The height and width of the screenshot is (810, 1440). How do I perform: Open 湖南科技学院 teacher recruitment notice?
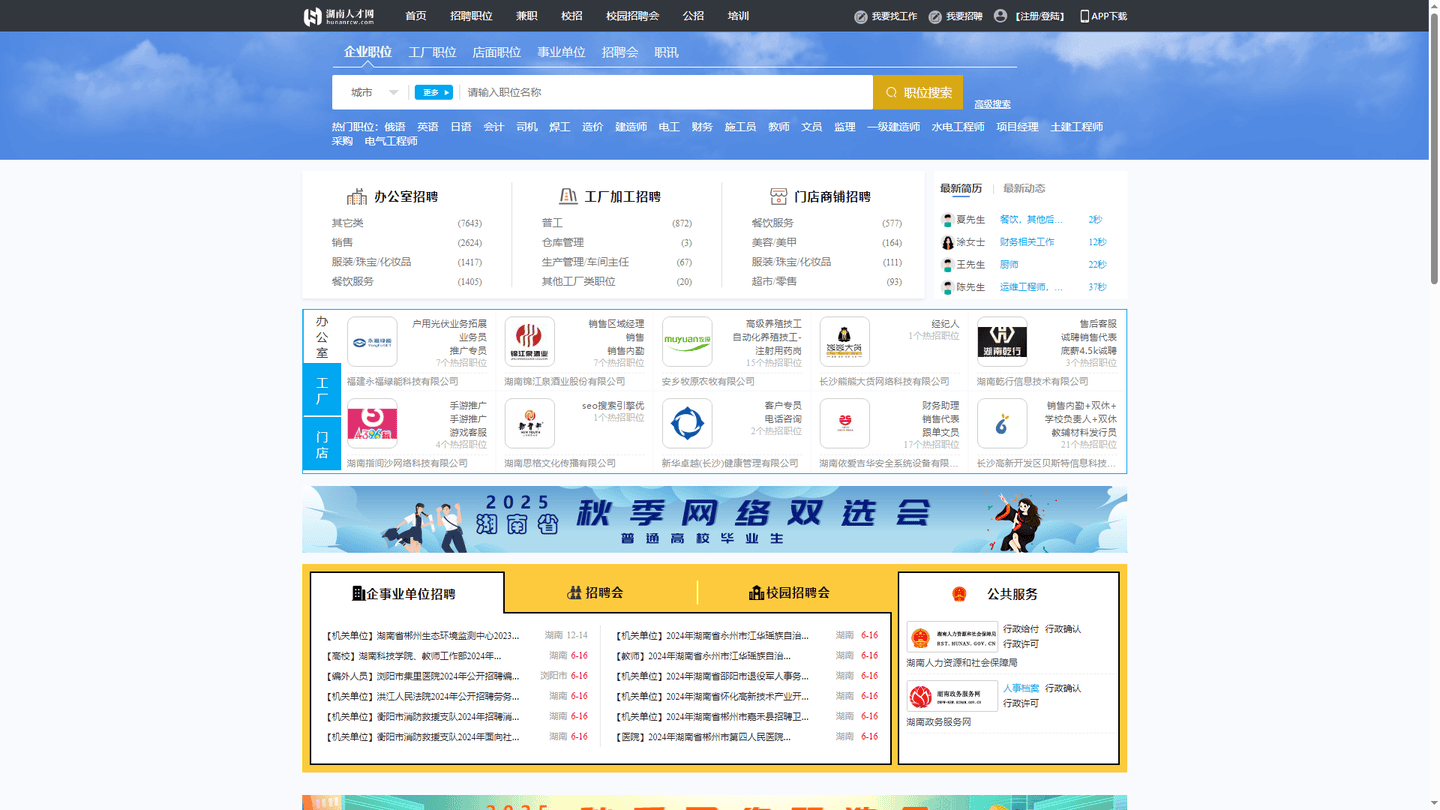(x=414, y=656)
